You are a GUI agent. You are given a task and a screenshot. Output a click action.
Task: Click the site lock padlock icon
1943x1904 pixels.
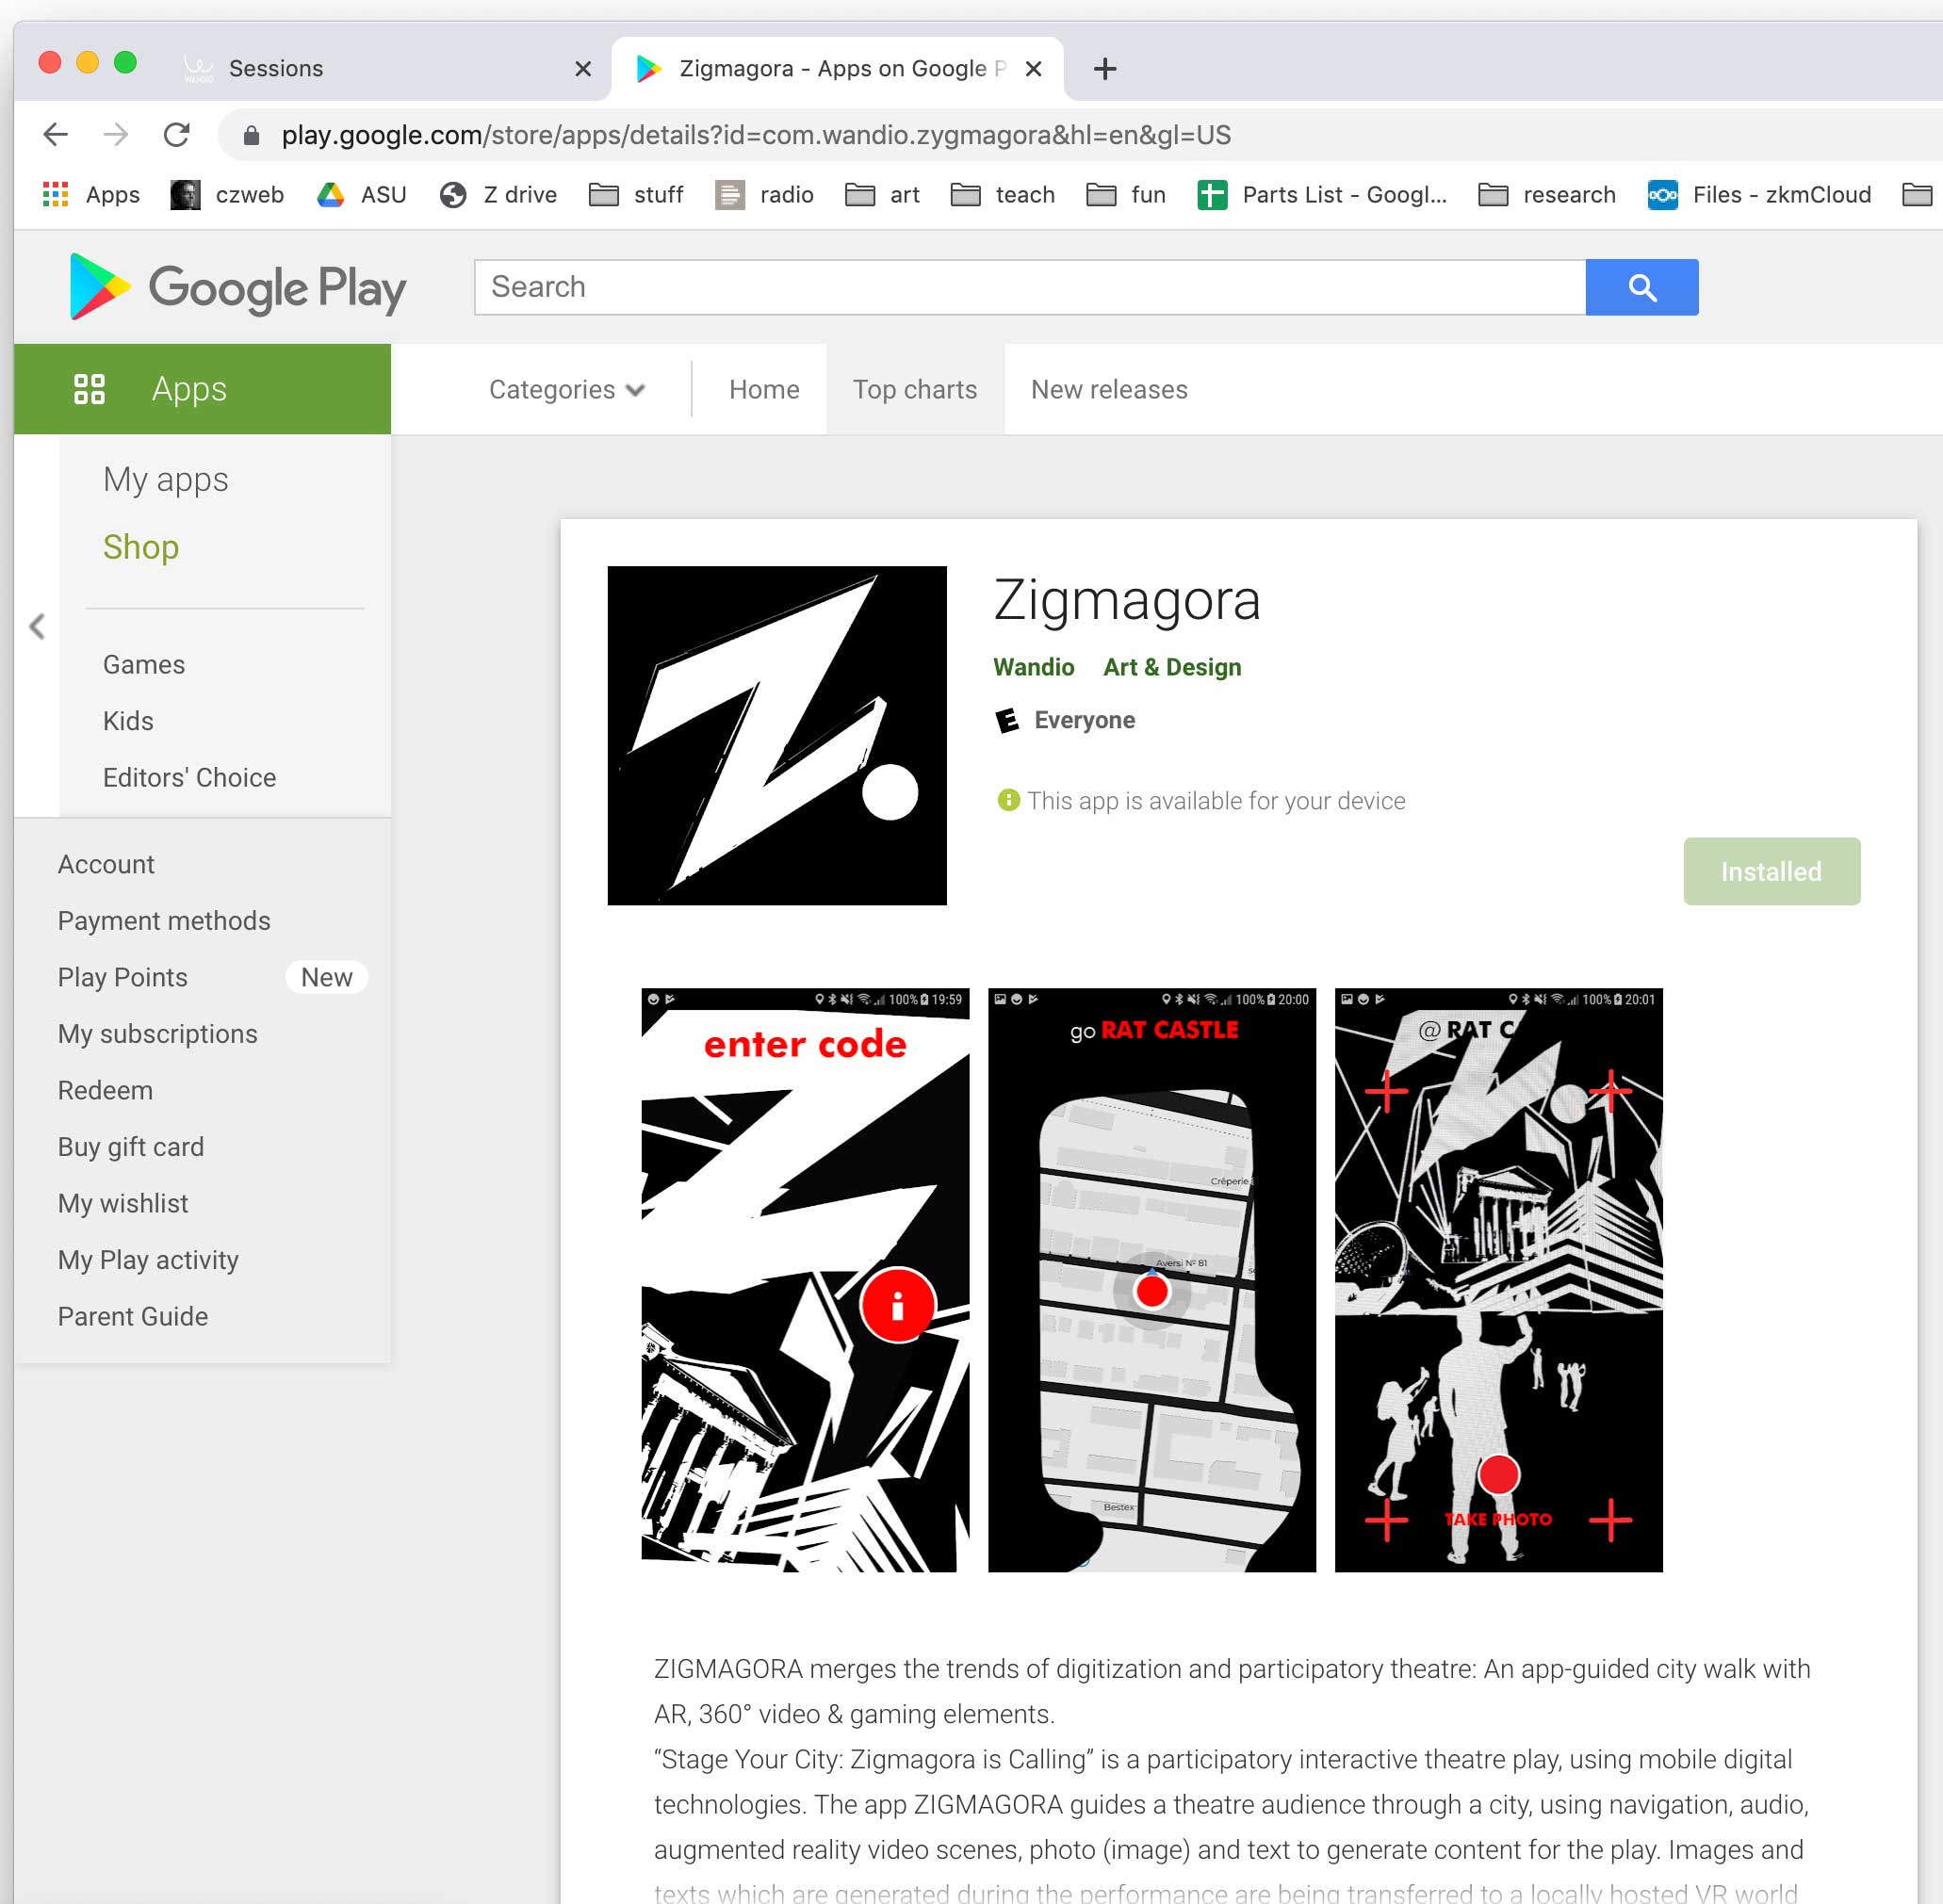(251, 136)
